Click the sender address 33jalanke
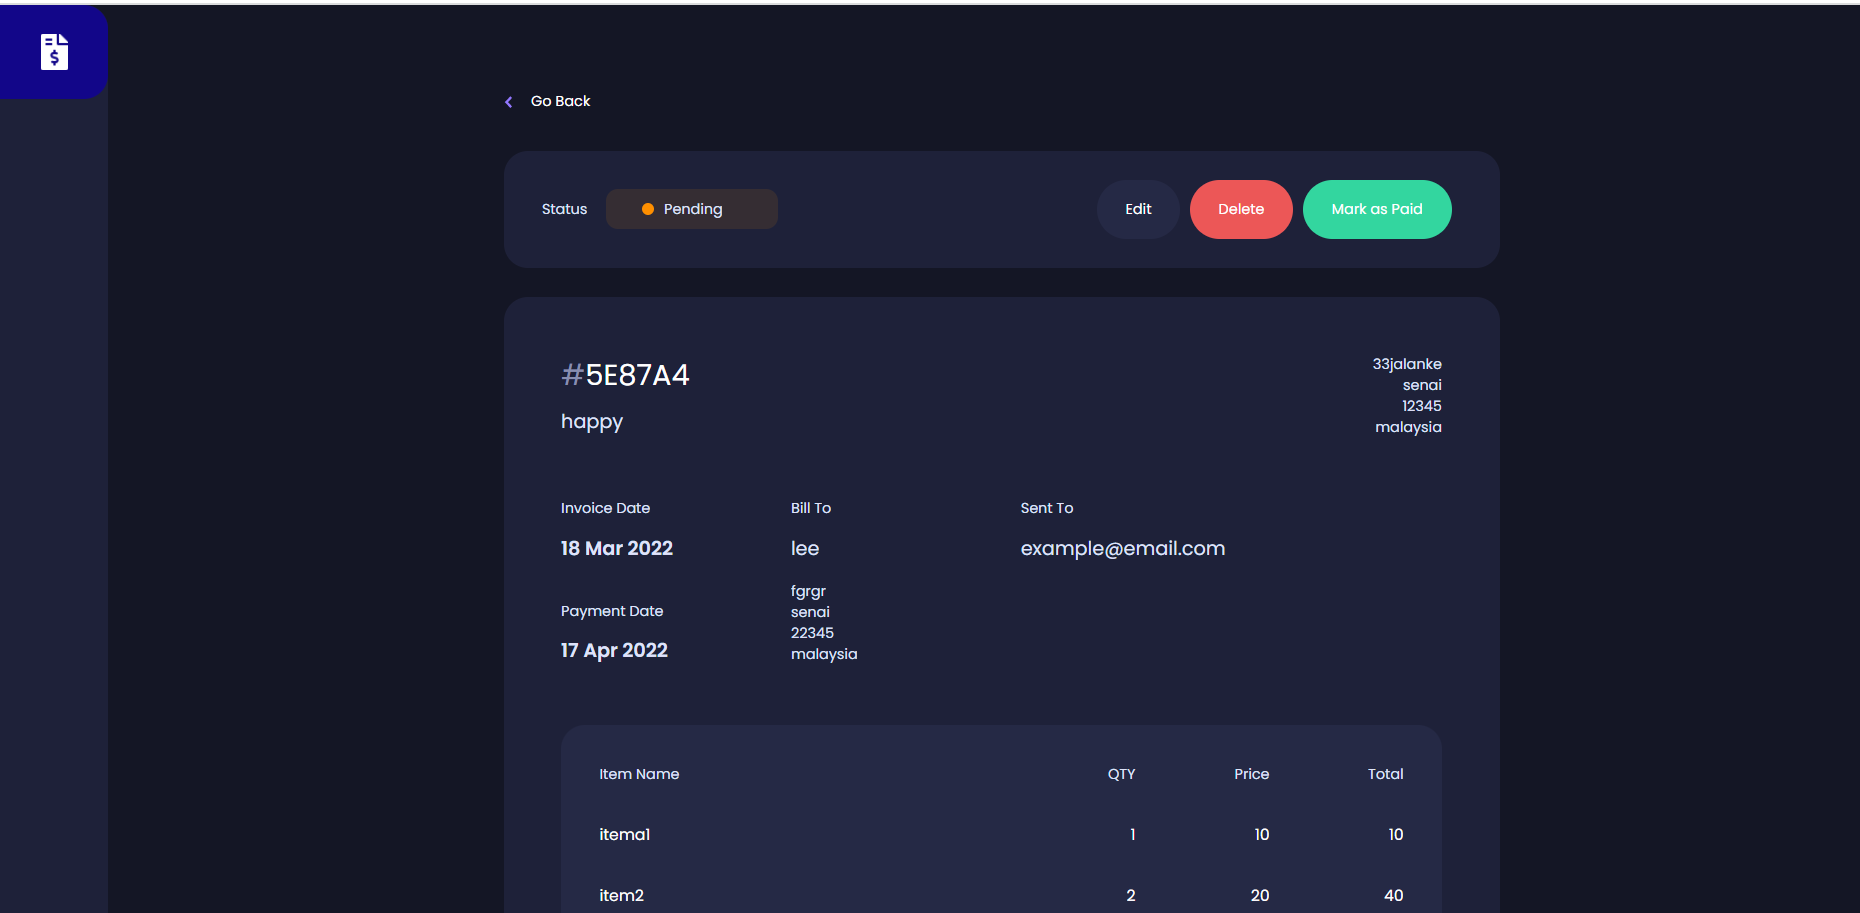The width and height of the screenshot is (1860, 913). tap(1407, 363)
